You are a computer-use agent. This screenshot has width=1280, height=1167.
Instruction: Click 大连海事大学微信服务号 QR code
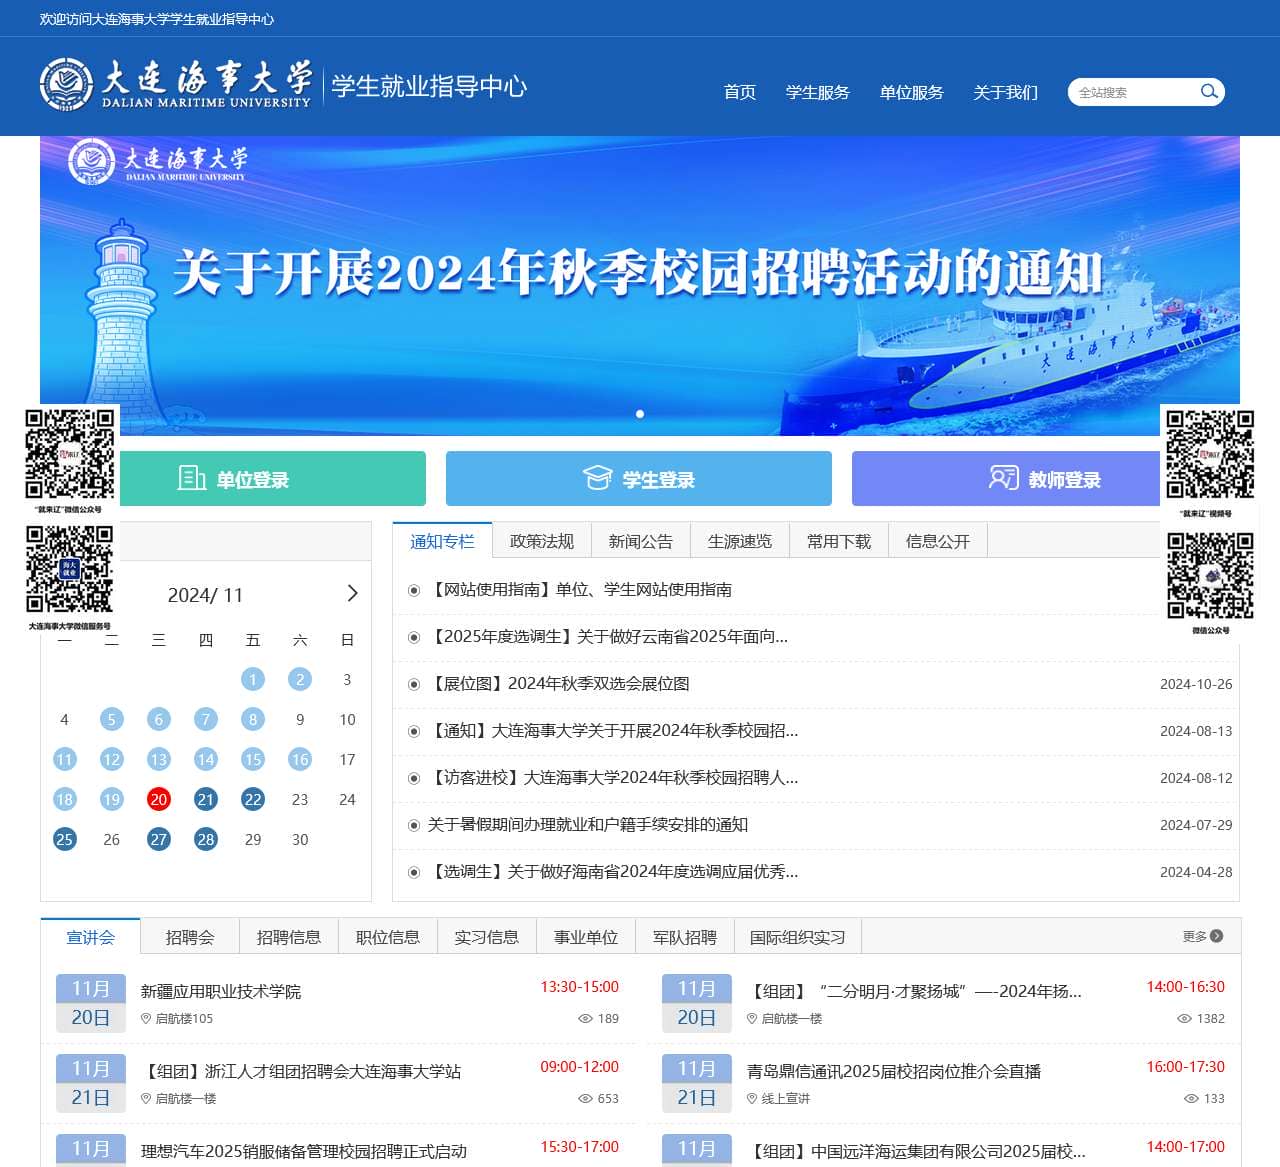pos(70,570)
